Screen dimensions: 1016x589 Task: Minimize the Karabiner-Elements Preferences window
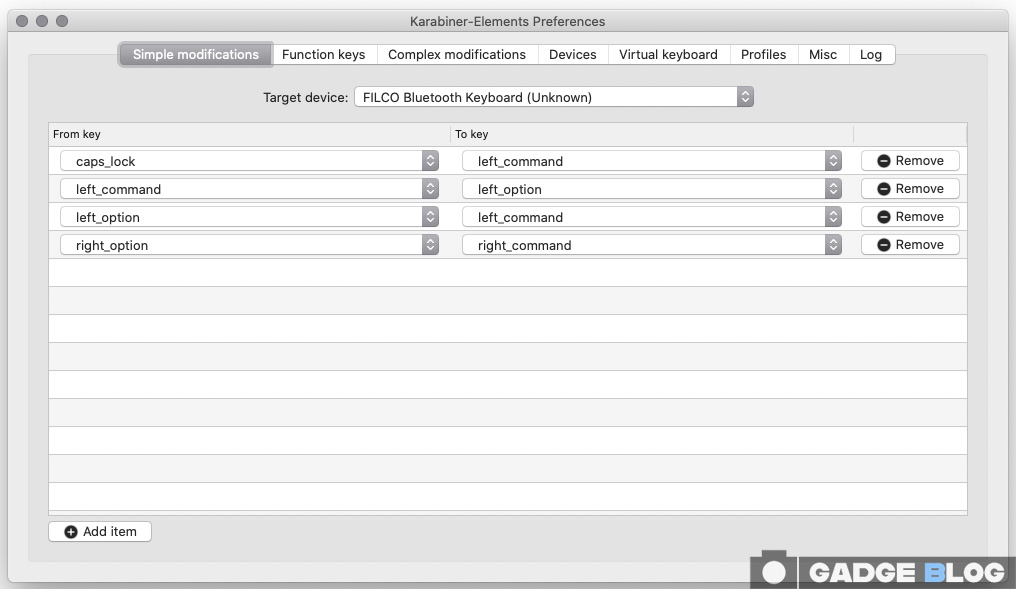42,21
